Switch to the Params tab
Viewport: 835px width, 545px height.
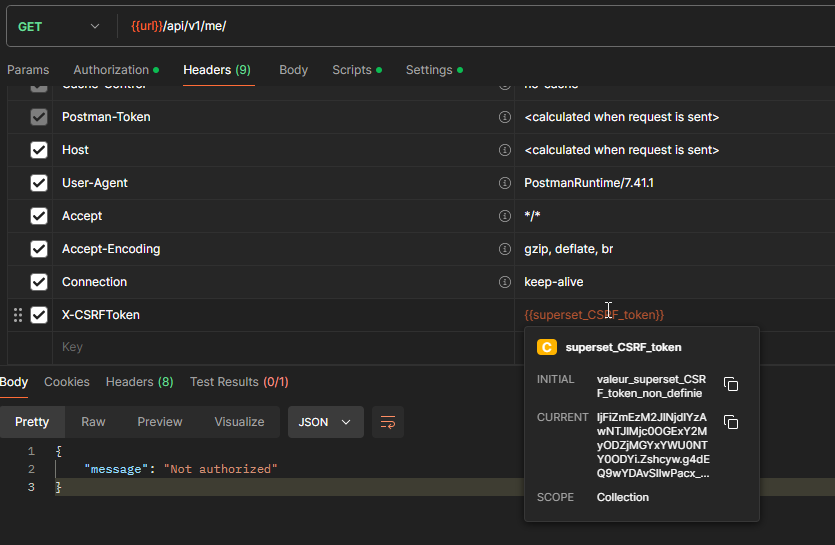(28, 70)
